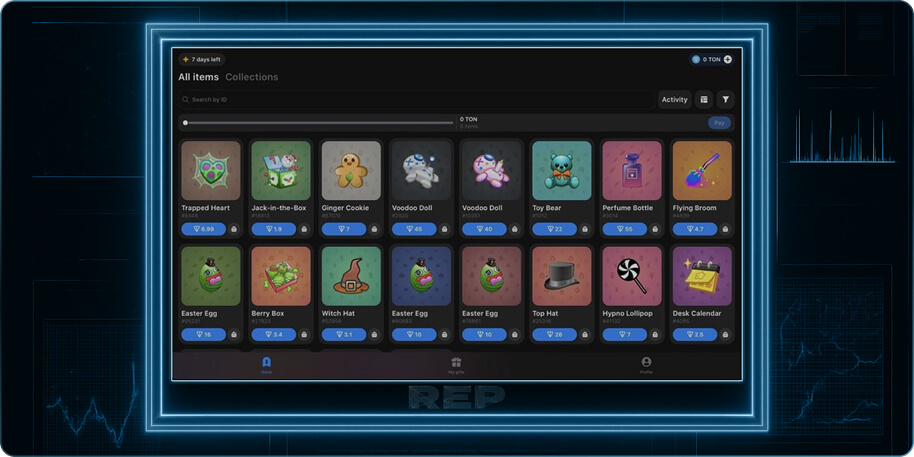This screenshot has width=914, height=457.
Task: Open the Top Hat thumbnail
Action: point(562,276)
